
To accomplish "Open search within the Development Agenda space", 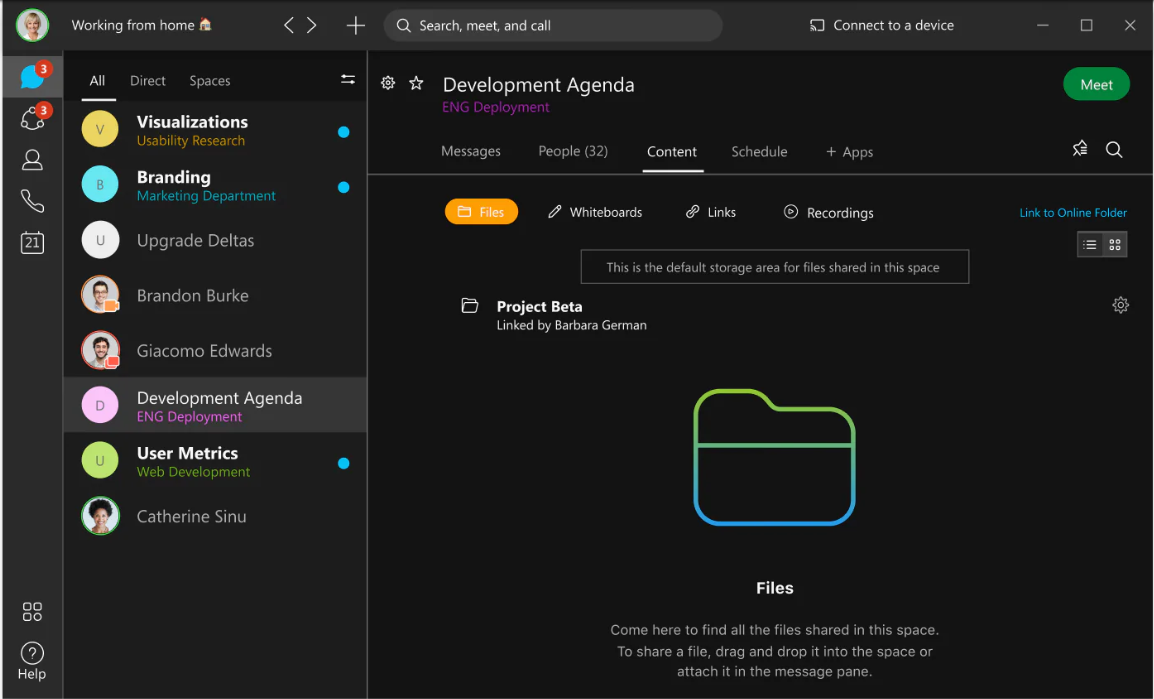I will (x=1114, y=150).
